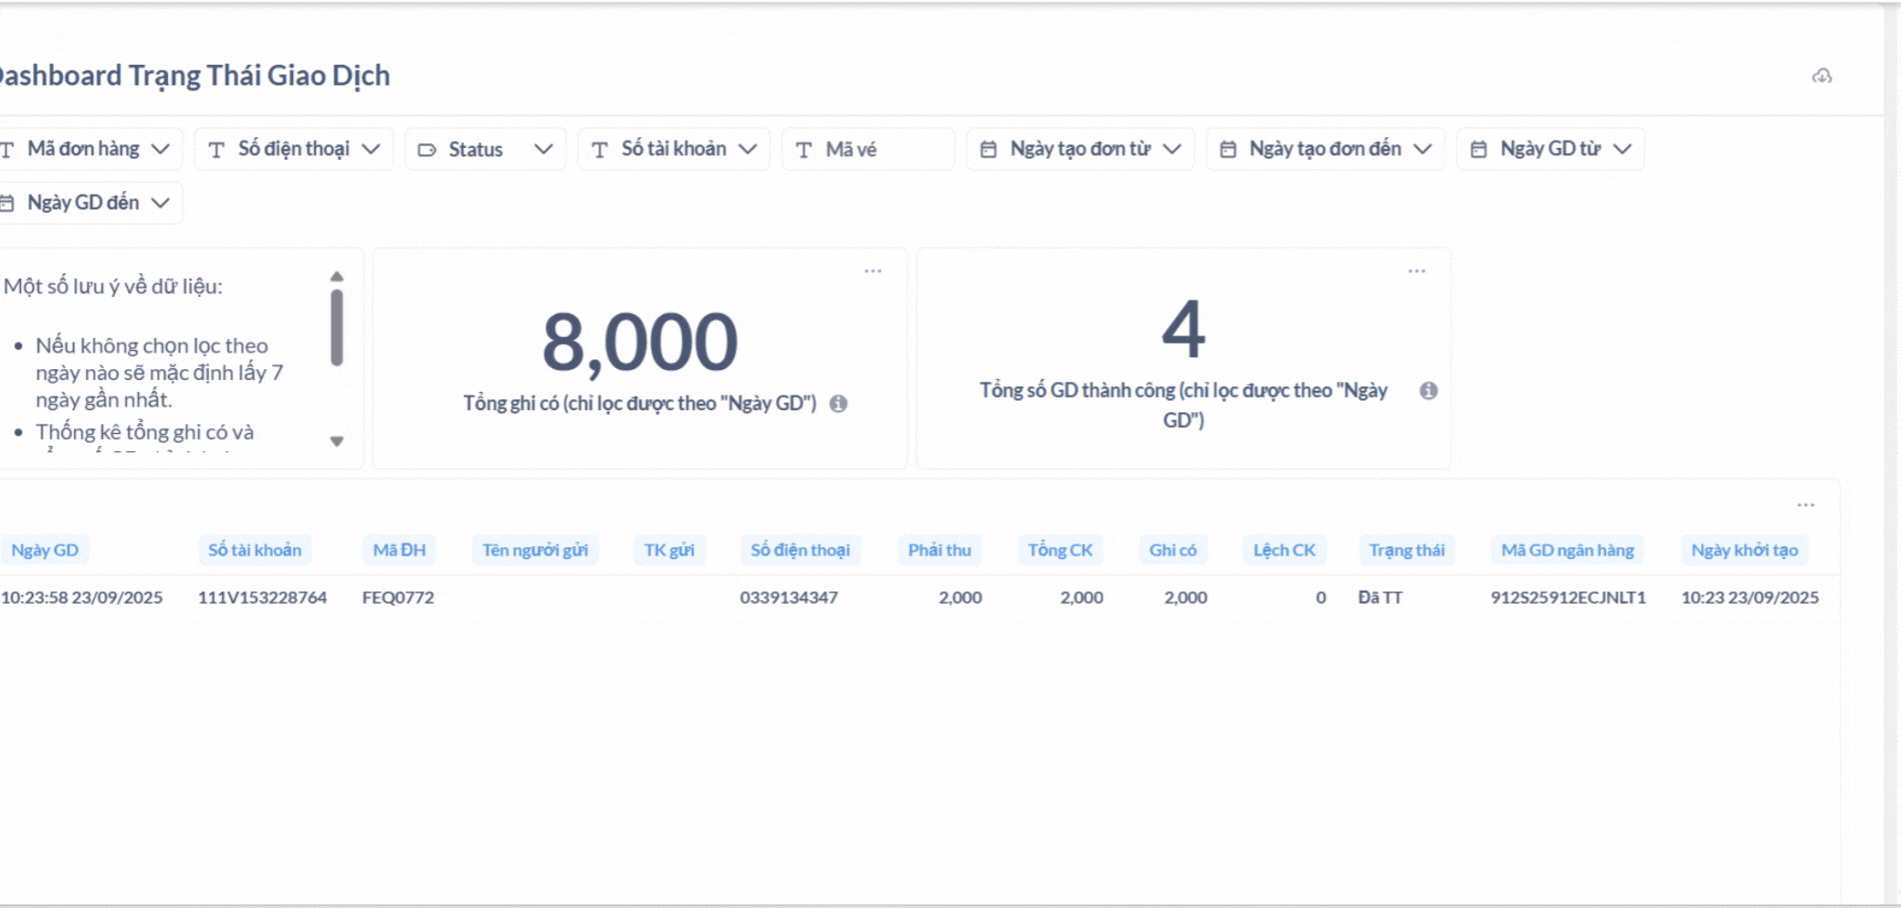Open the Ngày tạo đơn từ date picker
The width and height of the screenshot is (1901, 908).
click(1080, 149)
